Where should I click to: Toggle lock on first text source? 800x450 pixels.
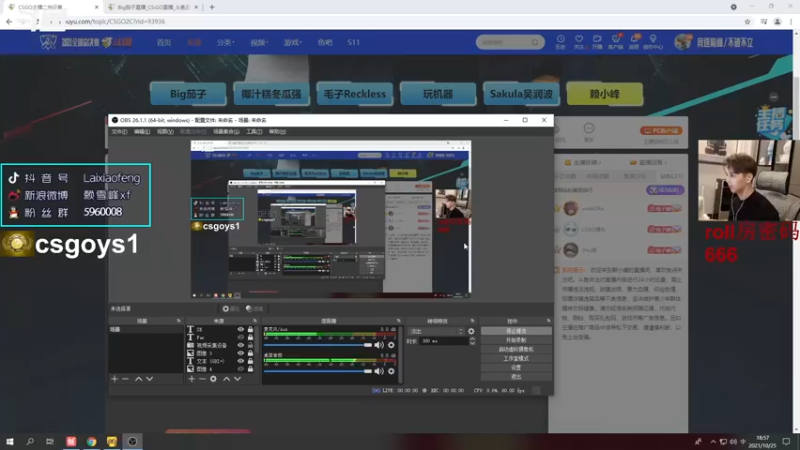click(251, 330)
